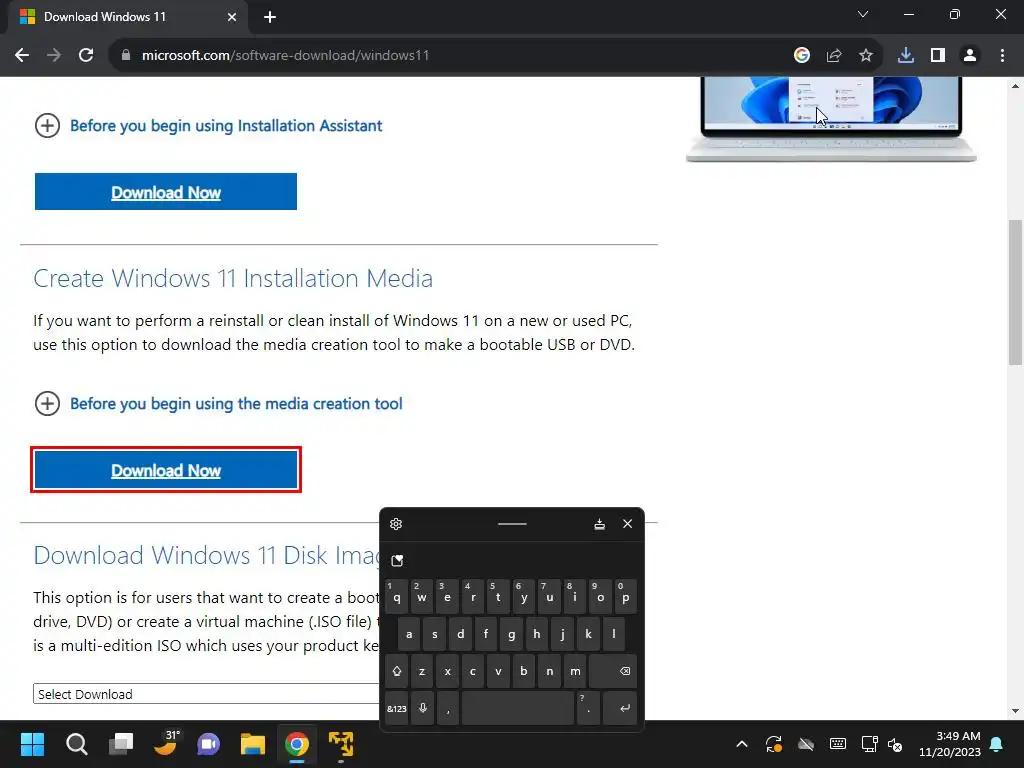Viewport: 1024px width, 768px height.
Task: Open the muted volume tray icon
Action: pos(895,744)
